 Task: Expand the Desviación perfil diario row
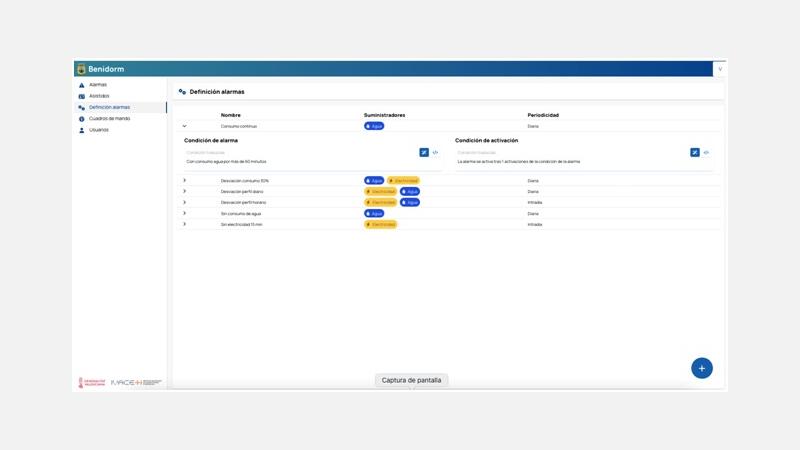pyautogui.click(x=185, y=191)
